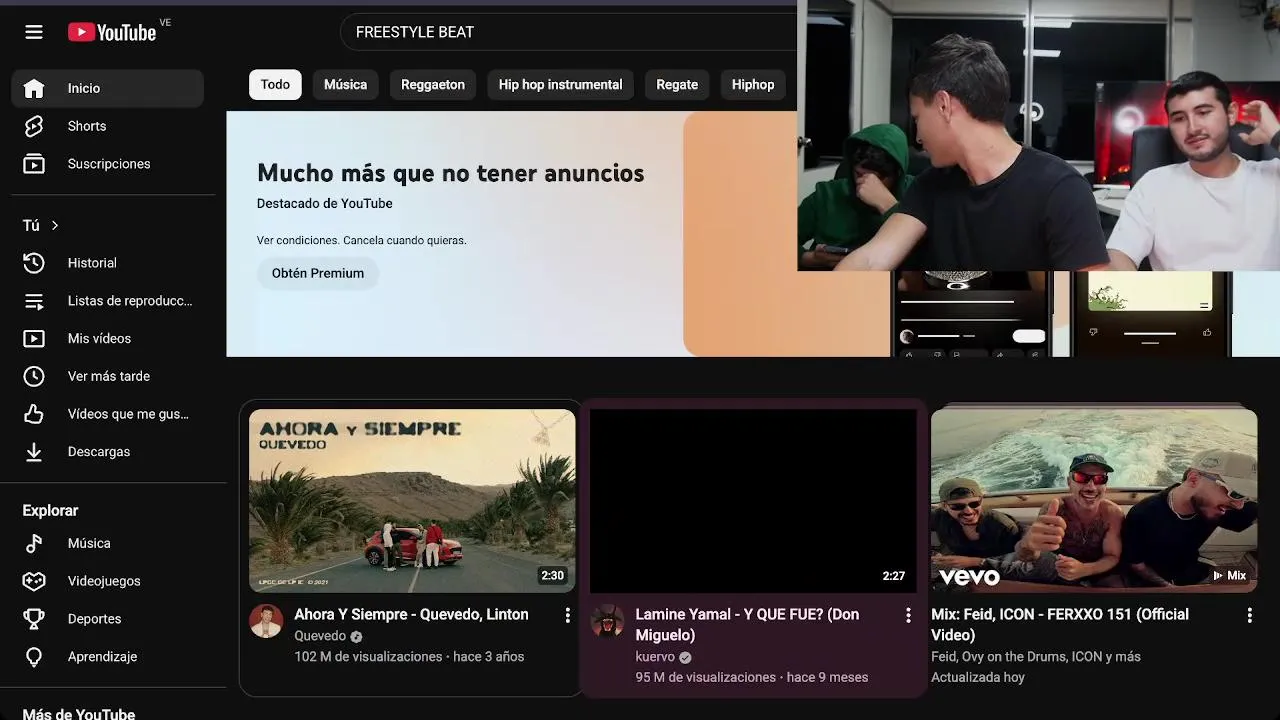Select the Regate filter chip
1280x720 pixels.
[677, 85]
